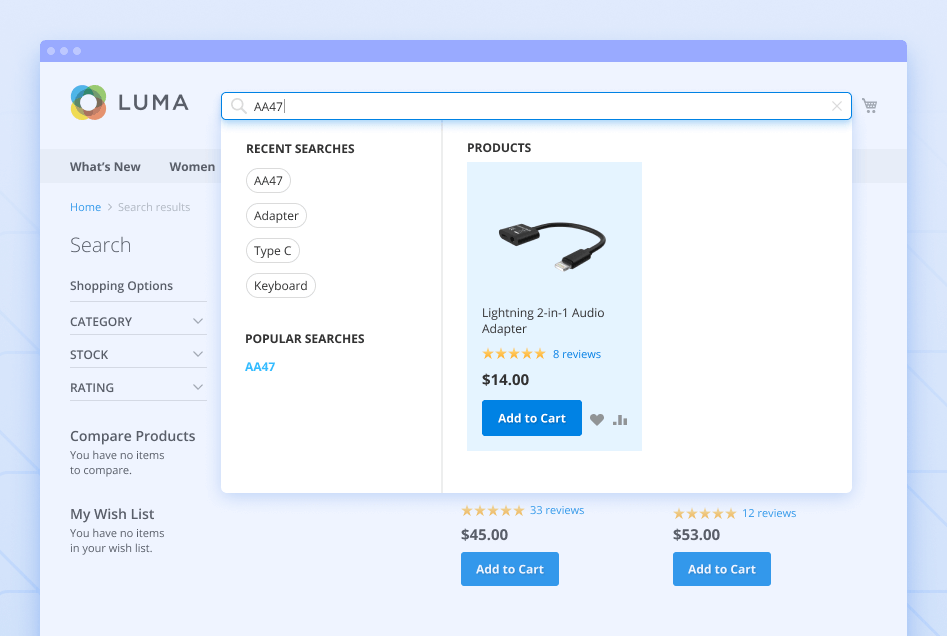Click the Luma logo
The height and width of the screenshot is (636, 947).
[130, 102]
